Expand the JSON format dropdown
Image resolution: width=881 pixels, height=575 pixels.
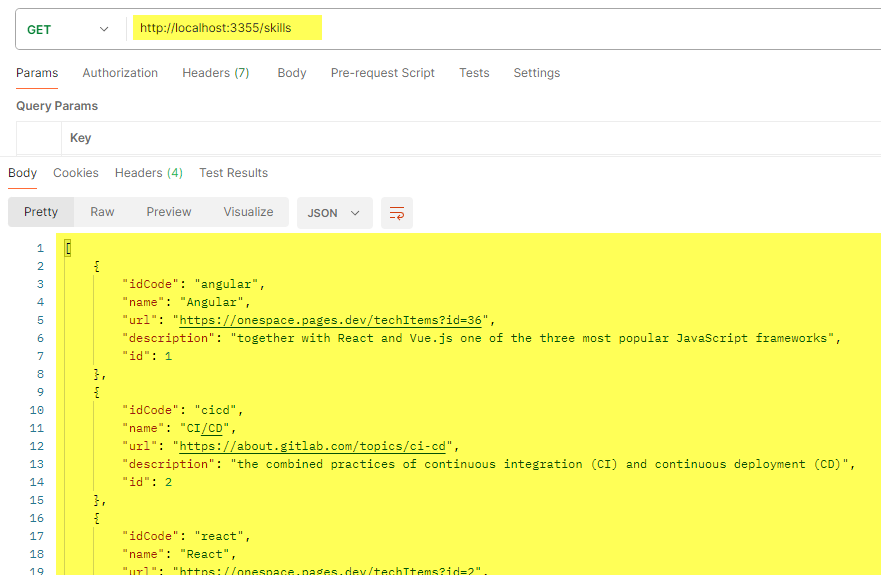point(334,213)
